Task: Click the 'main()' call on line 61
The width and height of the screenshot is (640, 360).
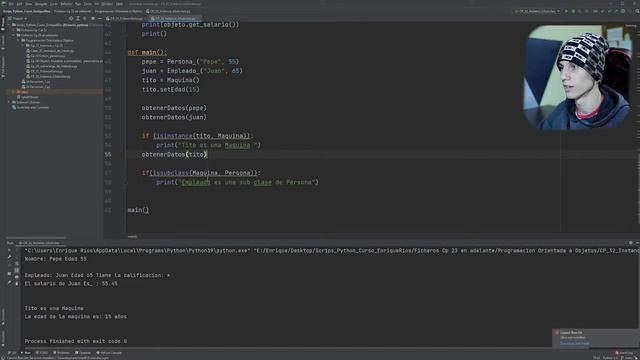Action: [138, 210]
